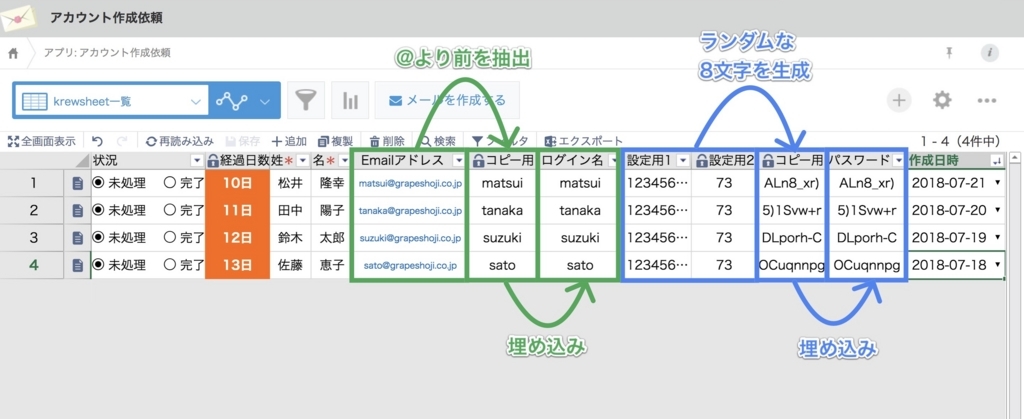Open record detail icon for row 2
Viewport: 1024px width, 419px height.
(77, 210)
